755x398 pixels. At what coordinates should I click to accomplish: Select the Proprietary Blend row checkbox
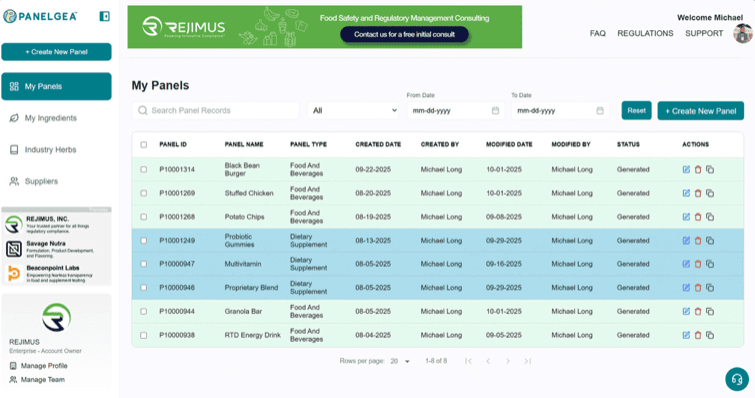pos(143,288)
